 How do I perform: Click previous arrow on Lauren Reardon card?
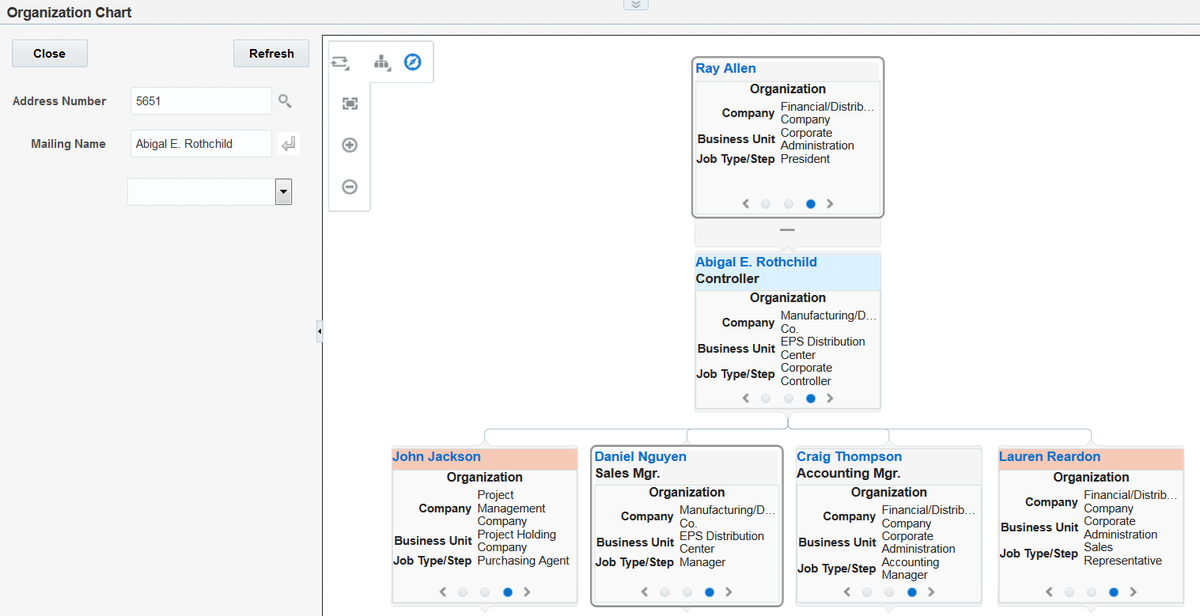click(x=1049, y=592)
